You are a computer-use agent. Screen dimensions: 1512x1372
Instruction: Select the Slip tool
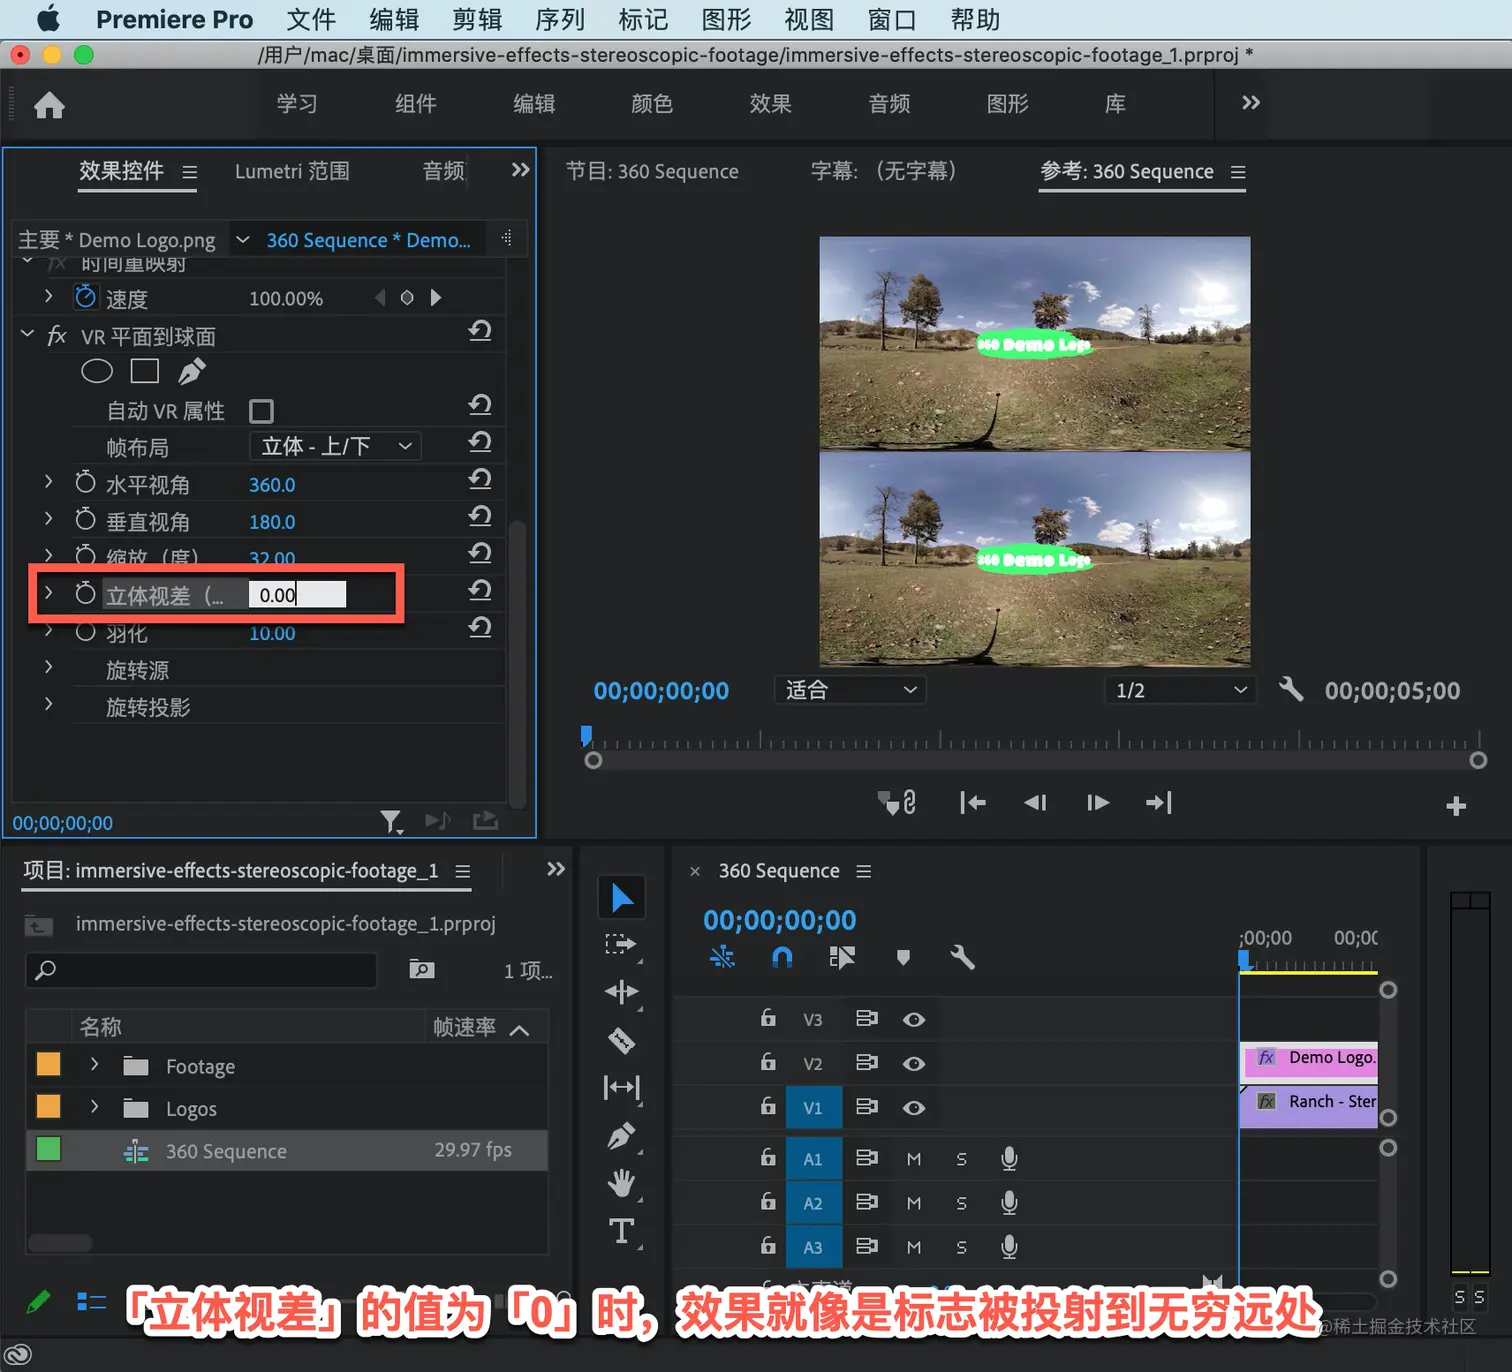click(x=621, y=1087)
